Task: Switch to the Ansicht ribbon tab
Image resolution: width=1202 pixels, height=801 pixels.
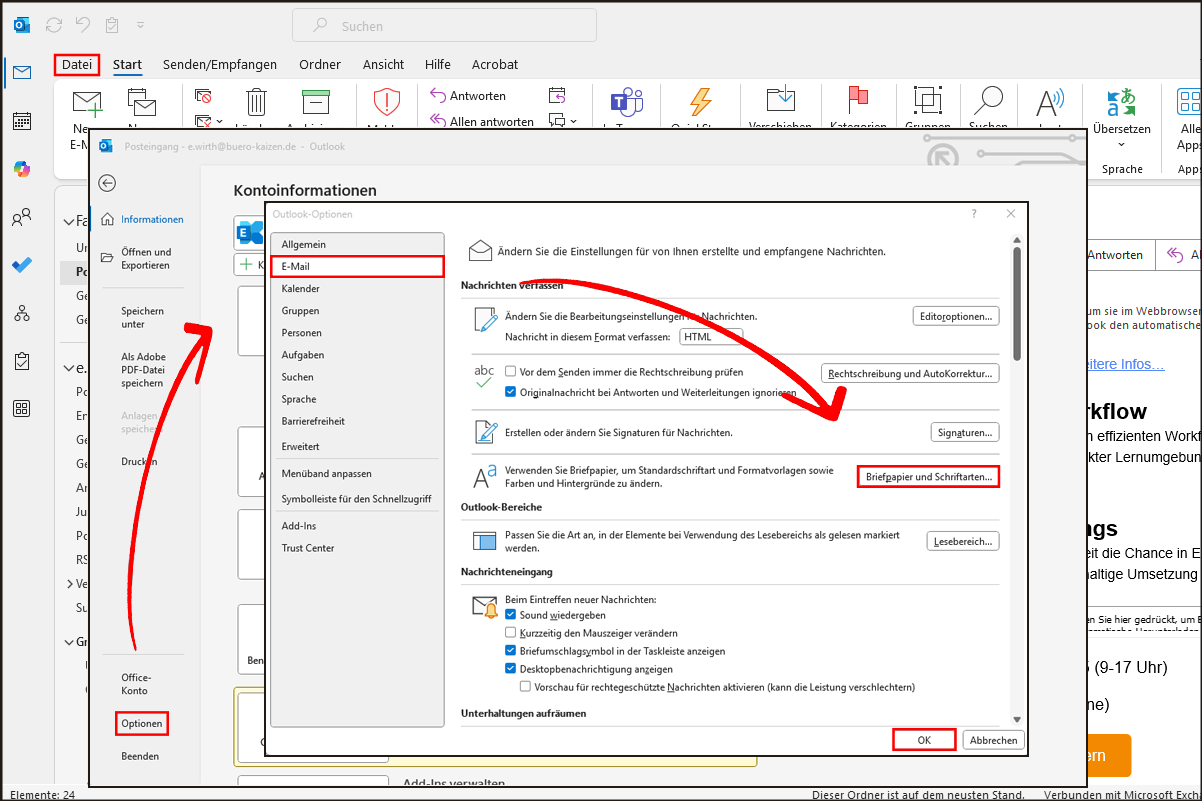Action: coord(384,64)
